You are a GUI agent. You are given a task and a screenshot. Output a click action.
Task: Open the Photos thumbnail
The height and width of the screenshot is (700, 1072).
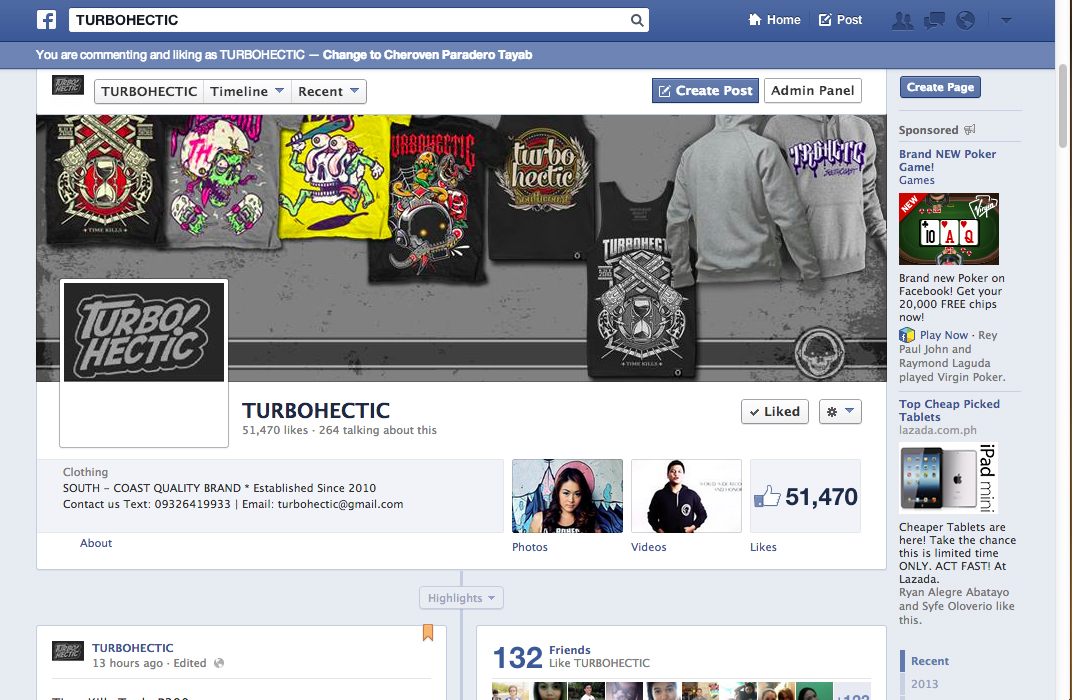567,496
